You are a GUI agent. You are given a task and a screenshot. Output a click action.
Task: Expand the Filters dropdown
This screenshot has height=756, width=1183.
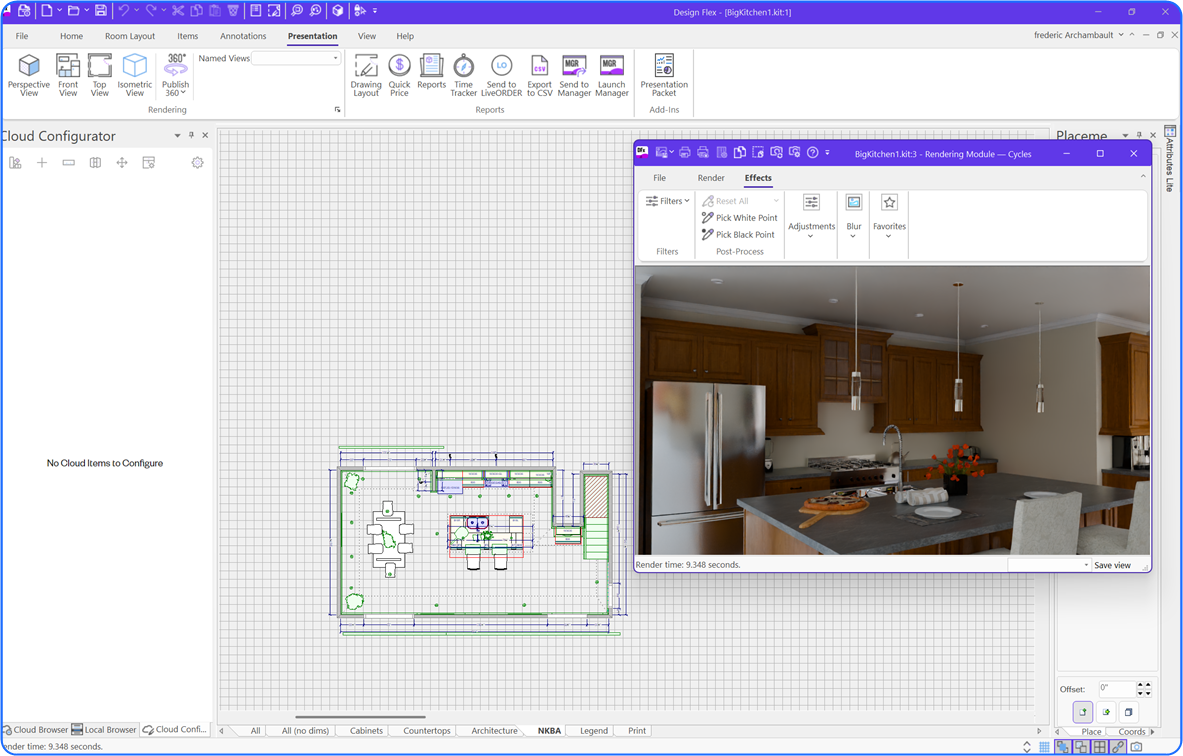click(668, 201)
